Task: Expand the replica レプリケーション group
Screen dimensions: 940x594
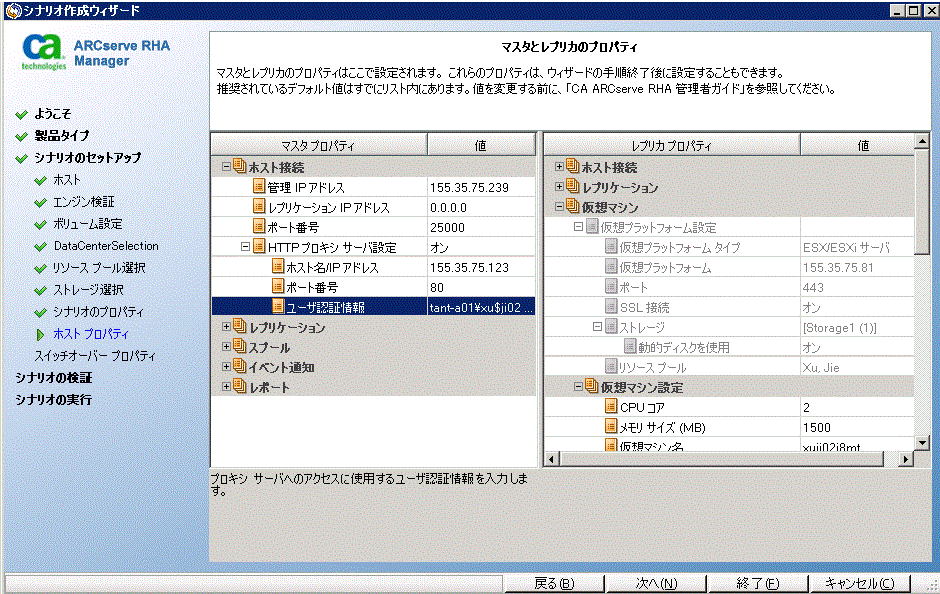Action: tap(559, 186)
